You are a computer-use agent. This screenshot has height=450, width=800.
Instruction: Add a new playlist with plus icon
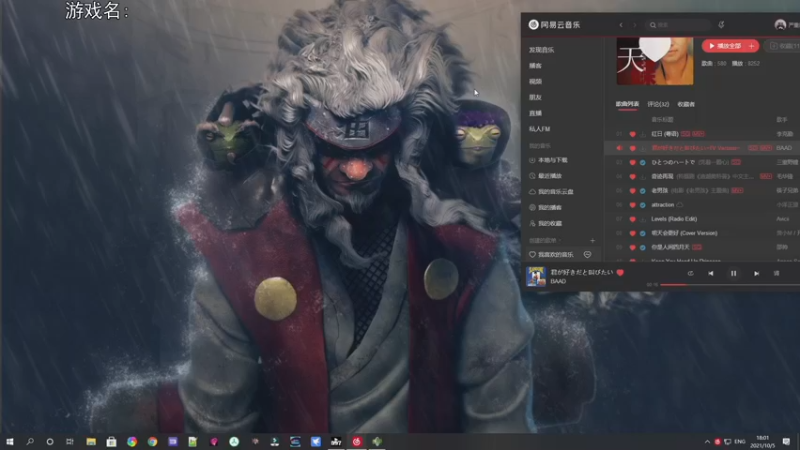tap(592, 240)
